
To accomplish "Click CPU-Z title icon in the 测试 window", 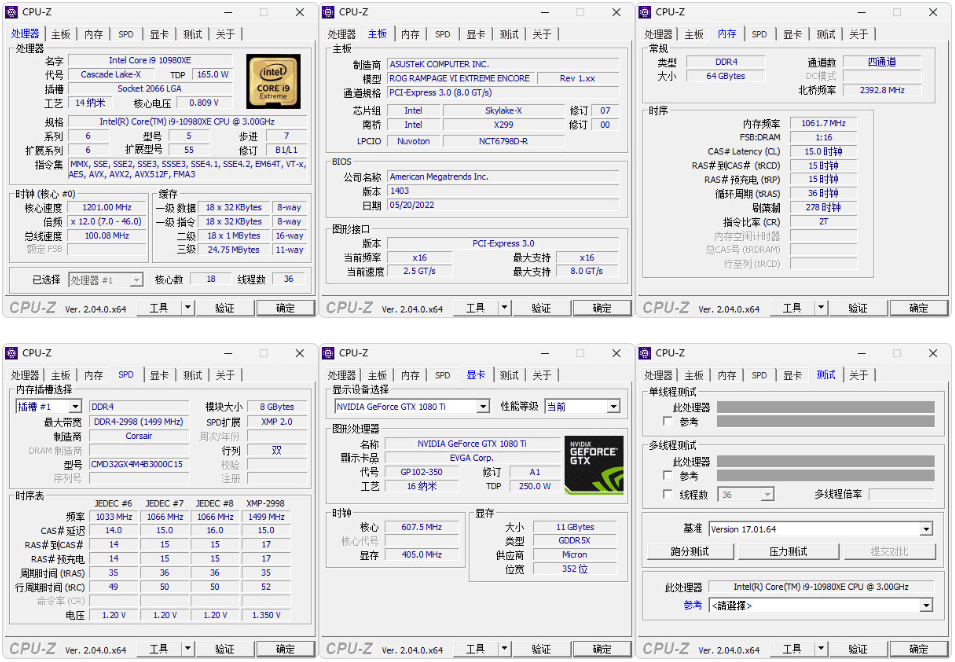I will 645,353.
